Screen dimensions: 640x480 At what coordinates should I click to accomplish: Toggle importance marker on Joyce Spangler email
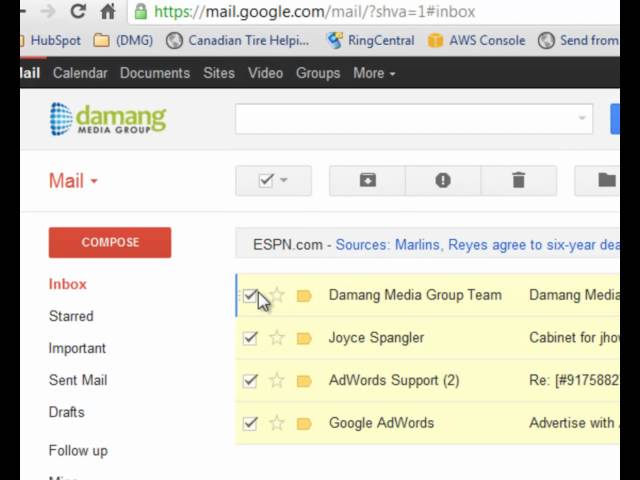tap(304, 338)
